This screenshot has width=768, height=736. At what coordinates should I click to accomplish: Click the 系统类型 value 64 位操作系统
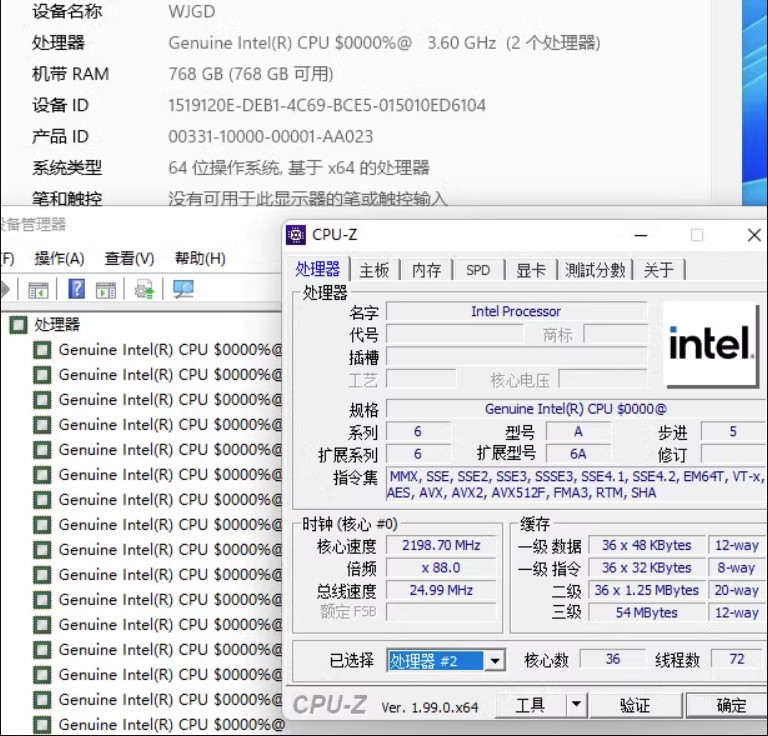(x=299, y=168)
